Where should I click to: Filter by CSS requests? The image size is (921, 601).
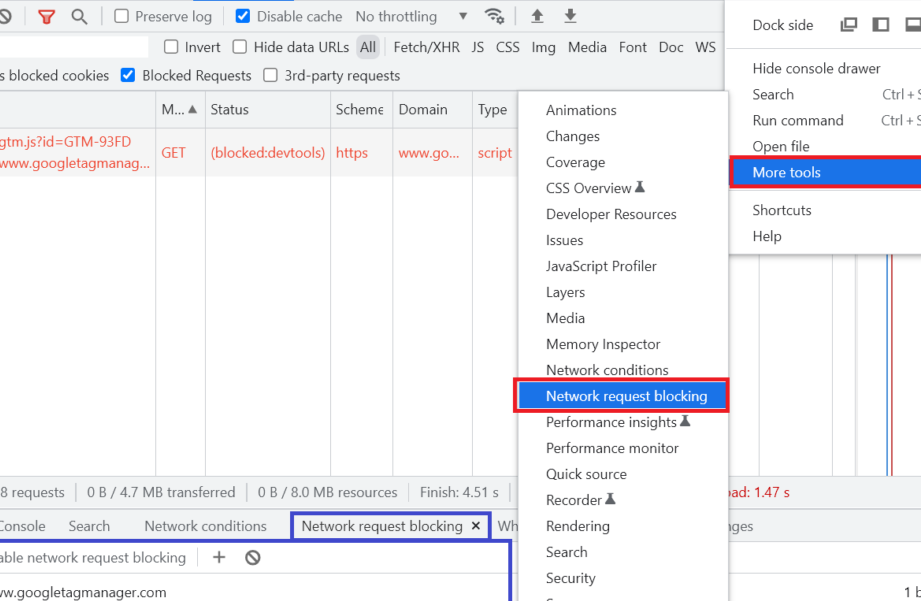point(507,47)
